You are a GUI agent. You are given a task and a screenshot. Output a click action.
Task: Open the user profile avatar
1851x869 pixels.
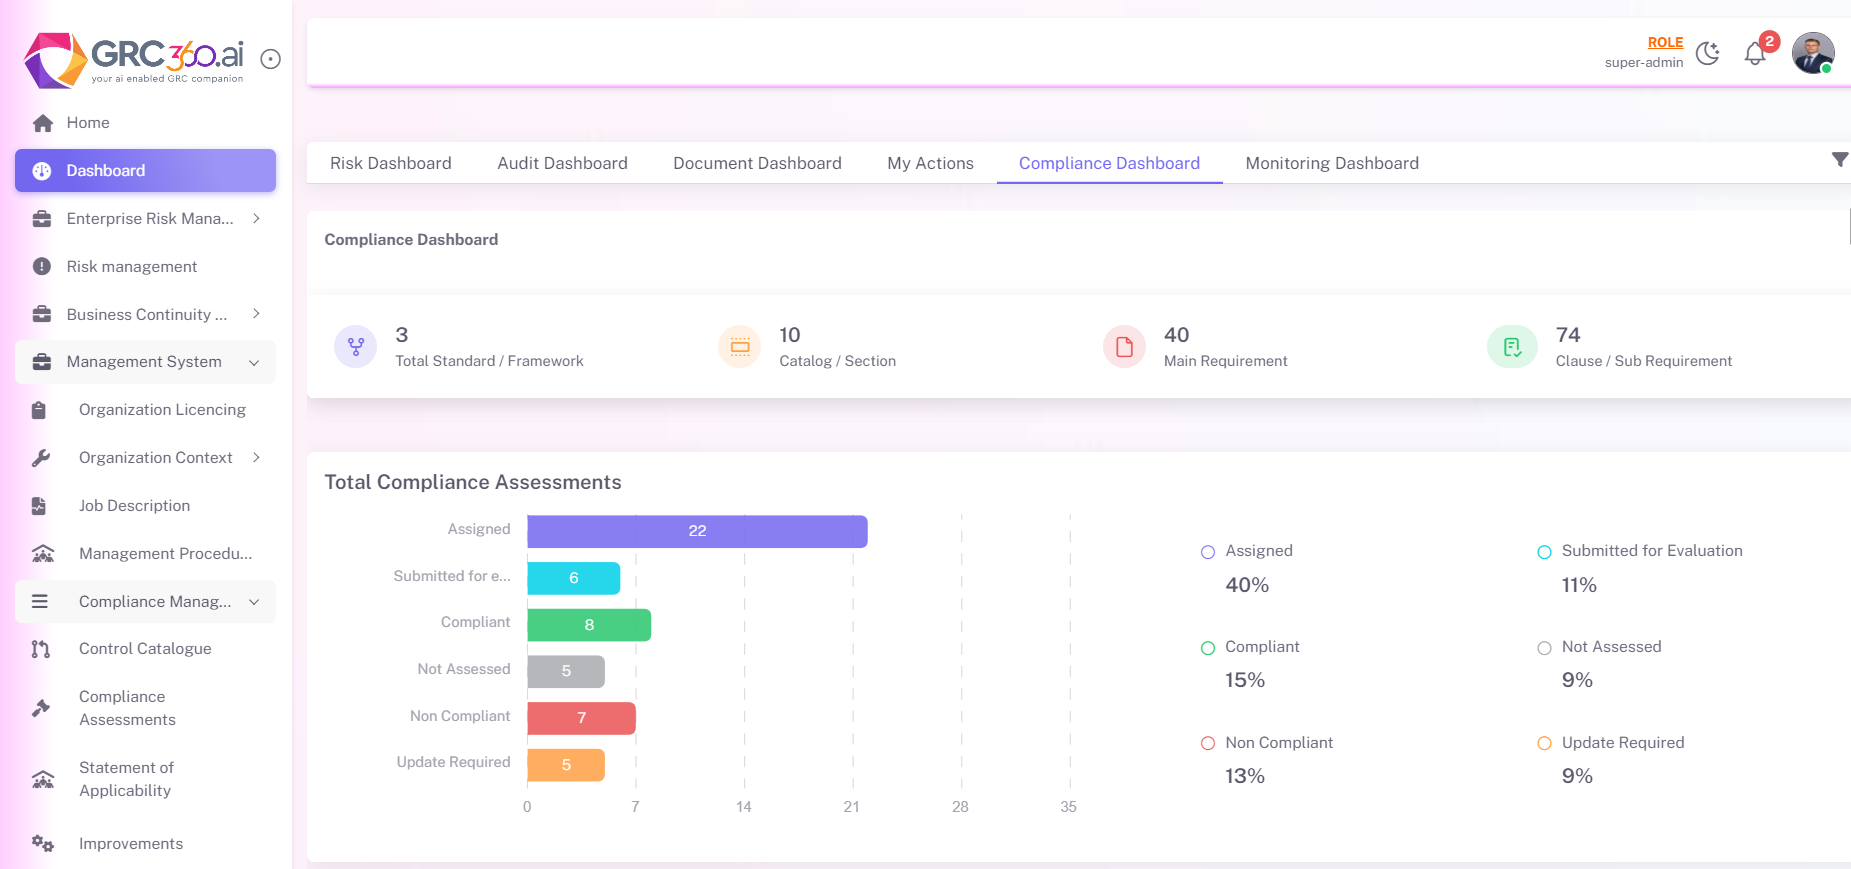[1812, 53]
